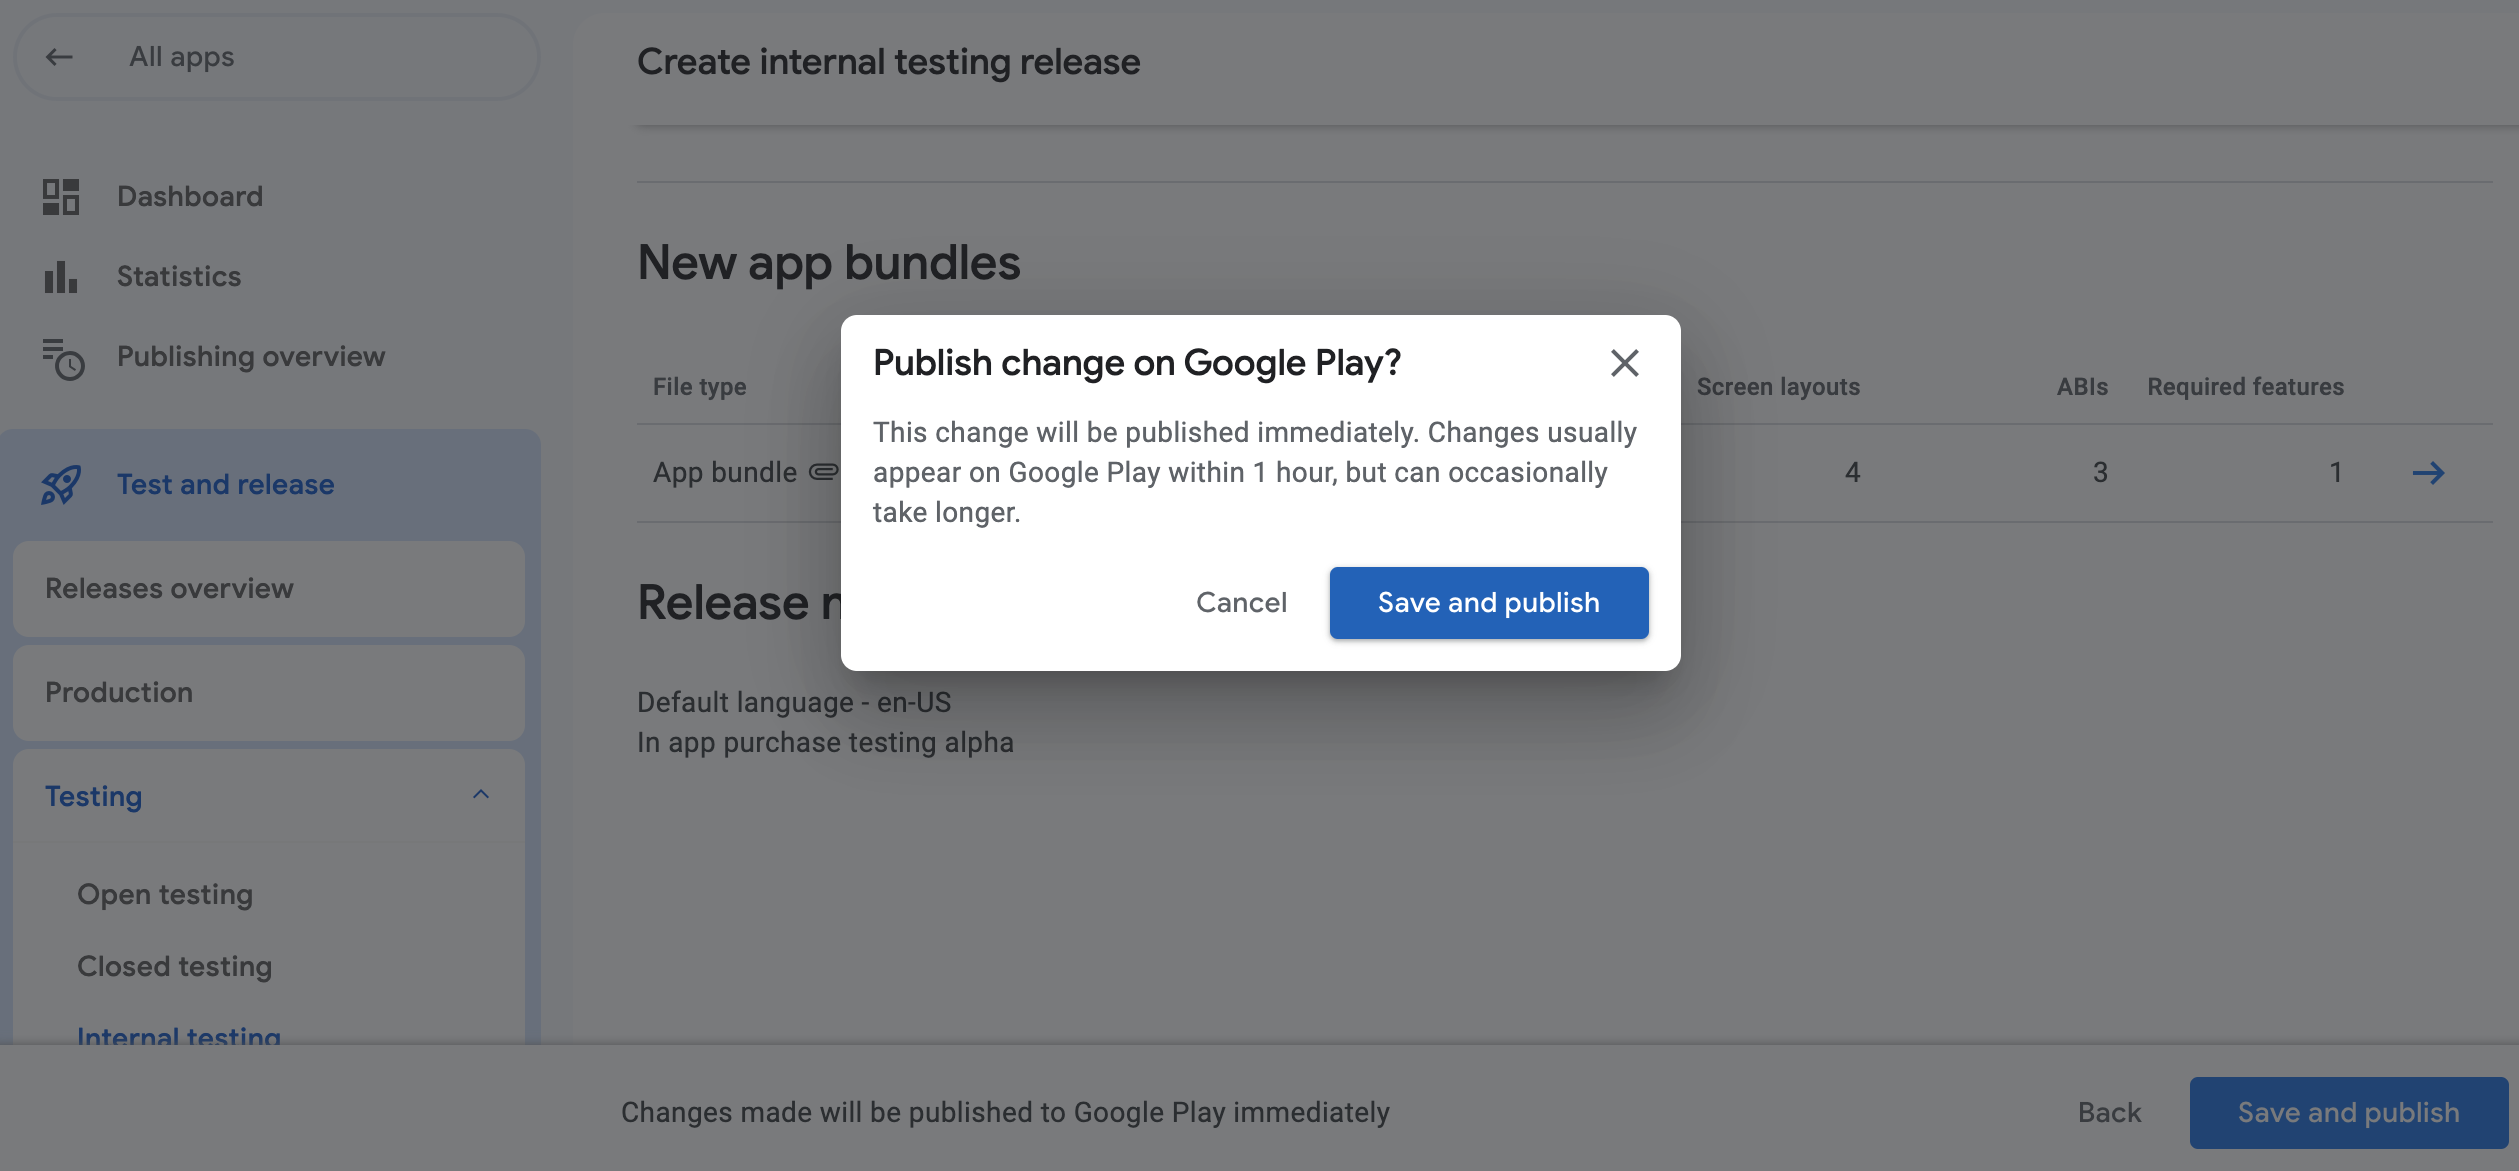2519x1171 pixels.
Task: Select Closed testing in the sidebar
Action: (x=175, y=966)
